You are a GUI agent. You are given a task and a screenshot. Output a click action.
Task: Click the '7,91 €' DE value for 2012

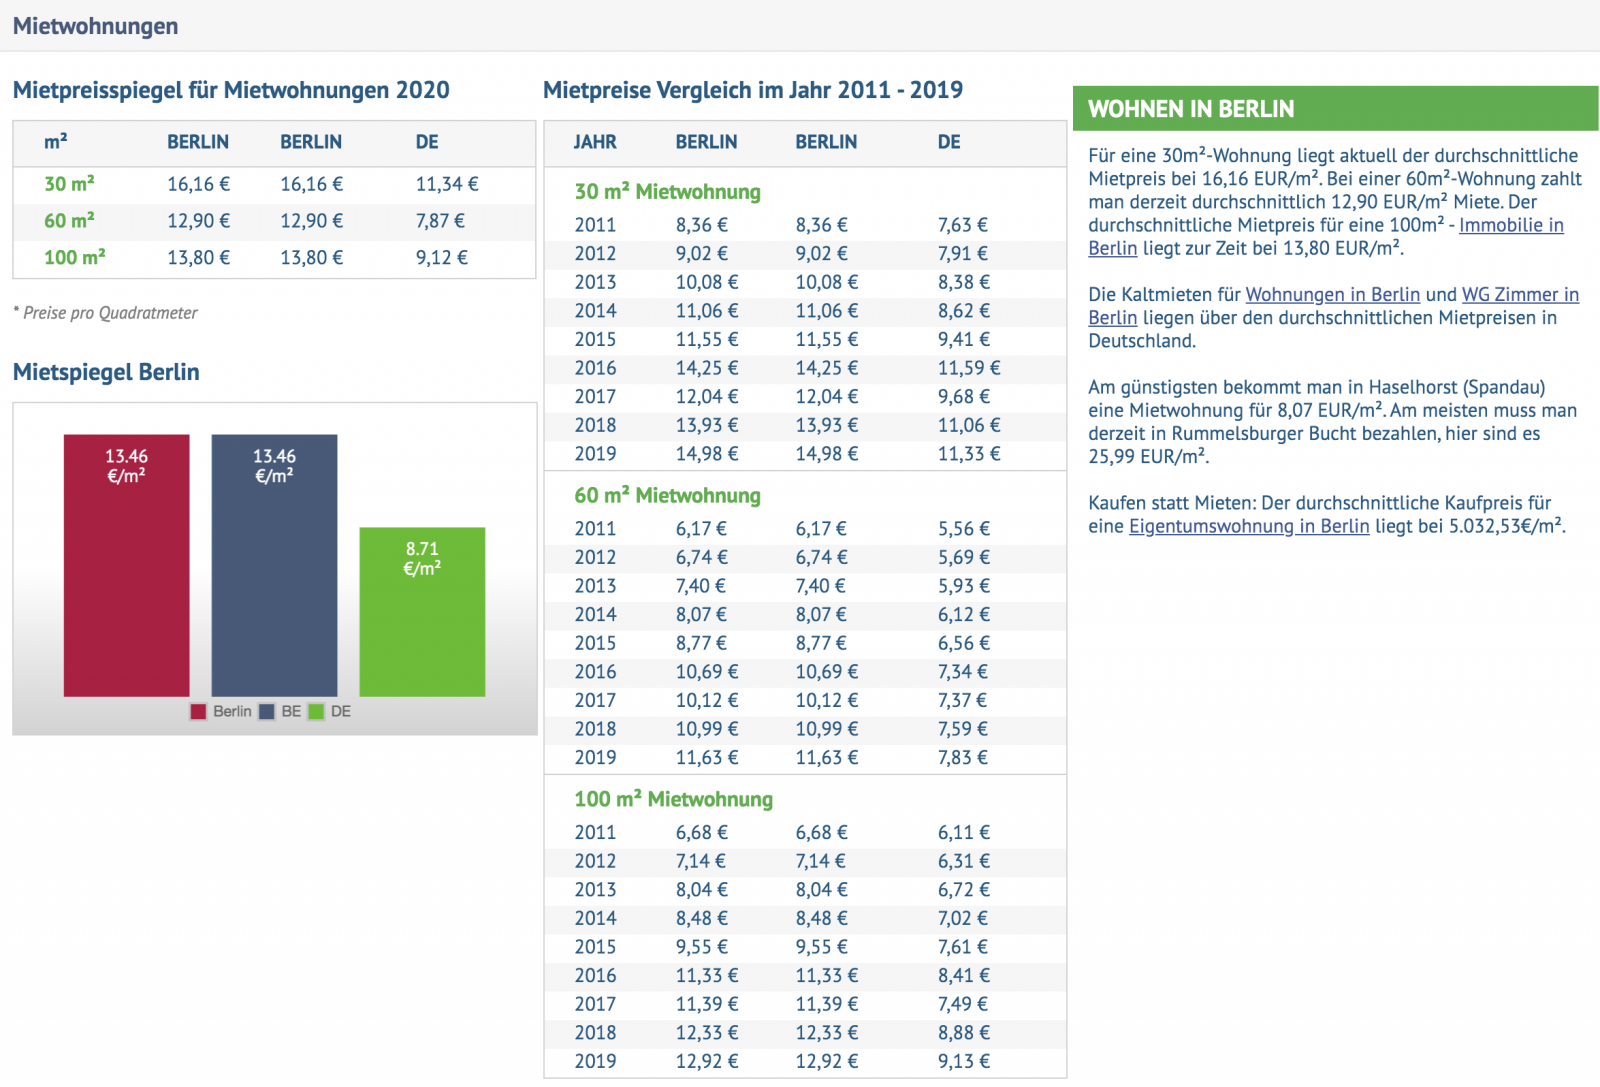963,254
